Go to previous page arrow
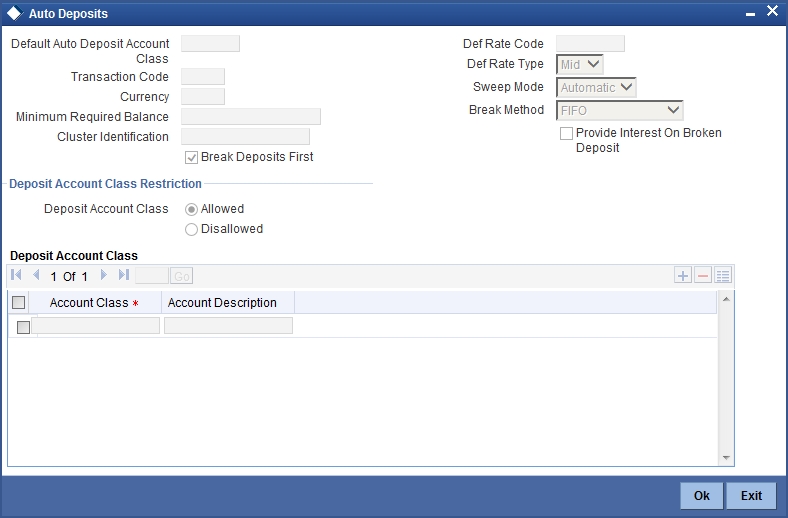Viewport: 788px width, 518px height. (x=36, y=275)
